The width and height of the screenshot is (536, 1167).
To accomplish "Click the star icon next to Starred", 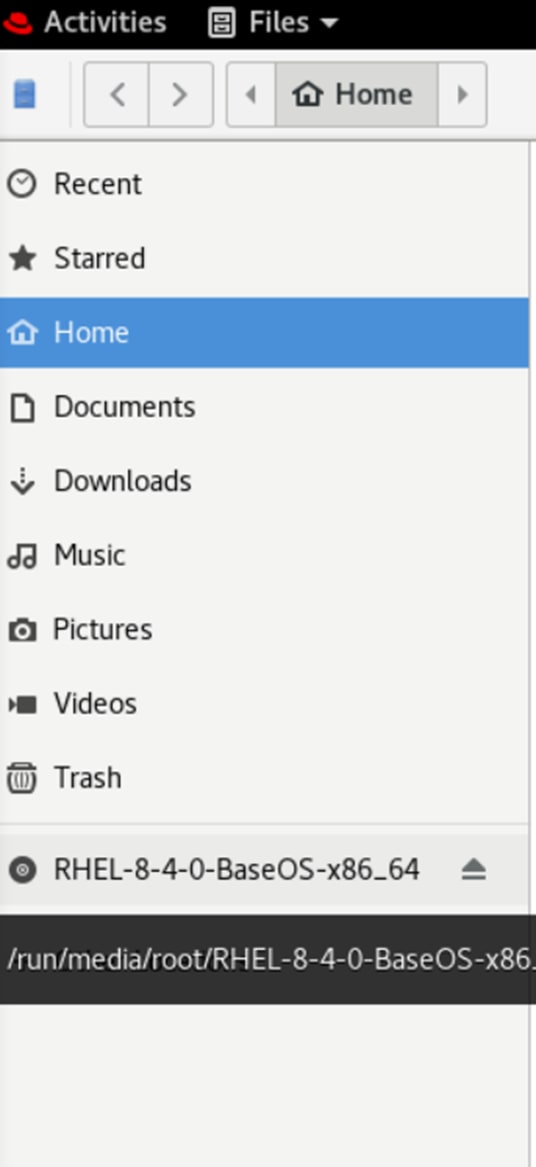I will [22, 258].
